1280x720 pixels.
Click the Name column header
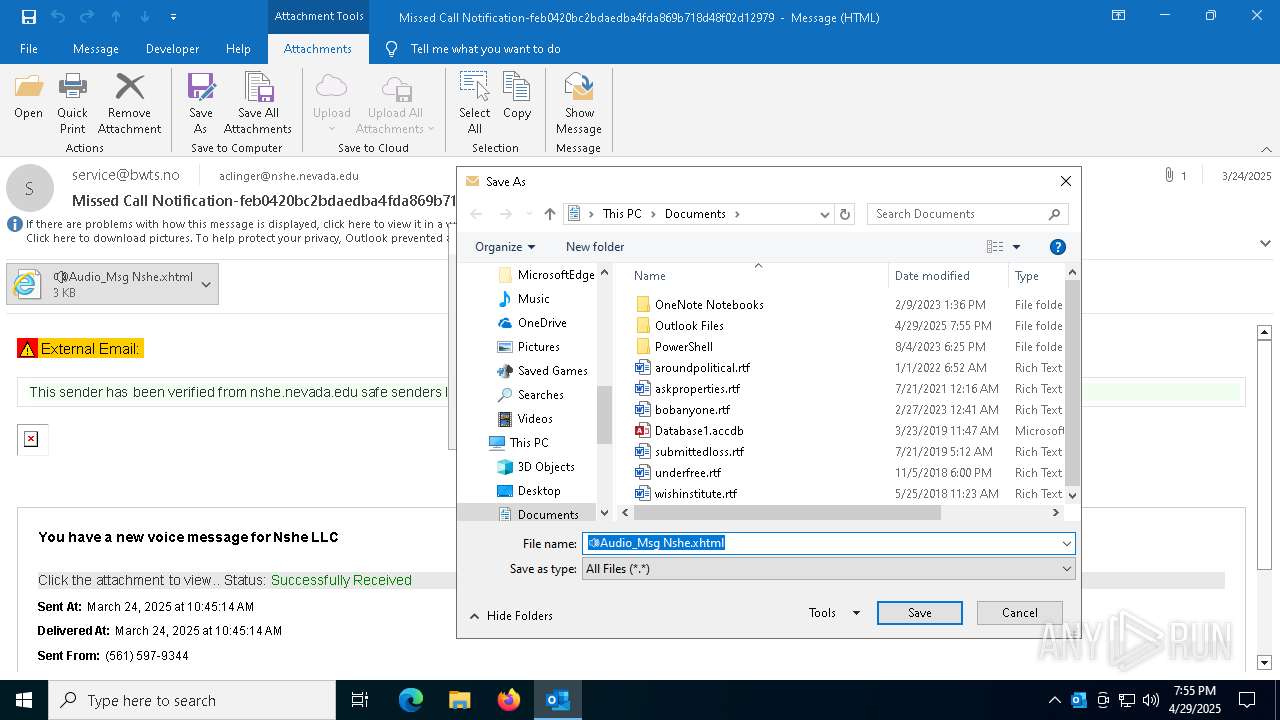650,276
